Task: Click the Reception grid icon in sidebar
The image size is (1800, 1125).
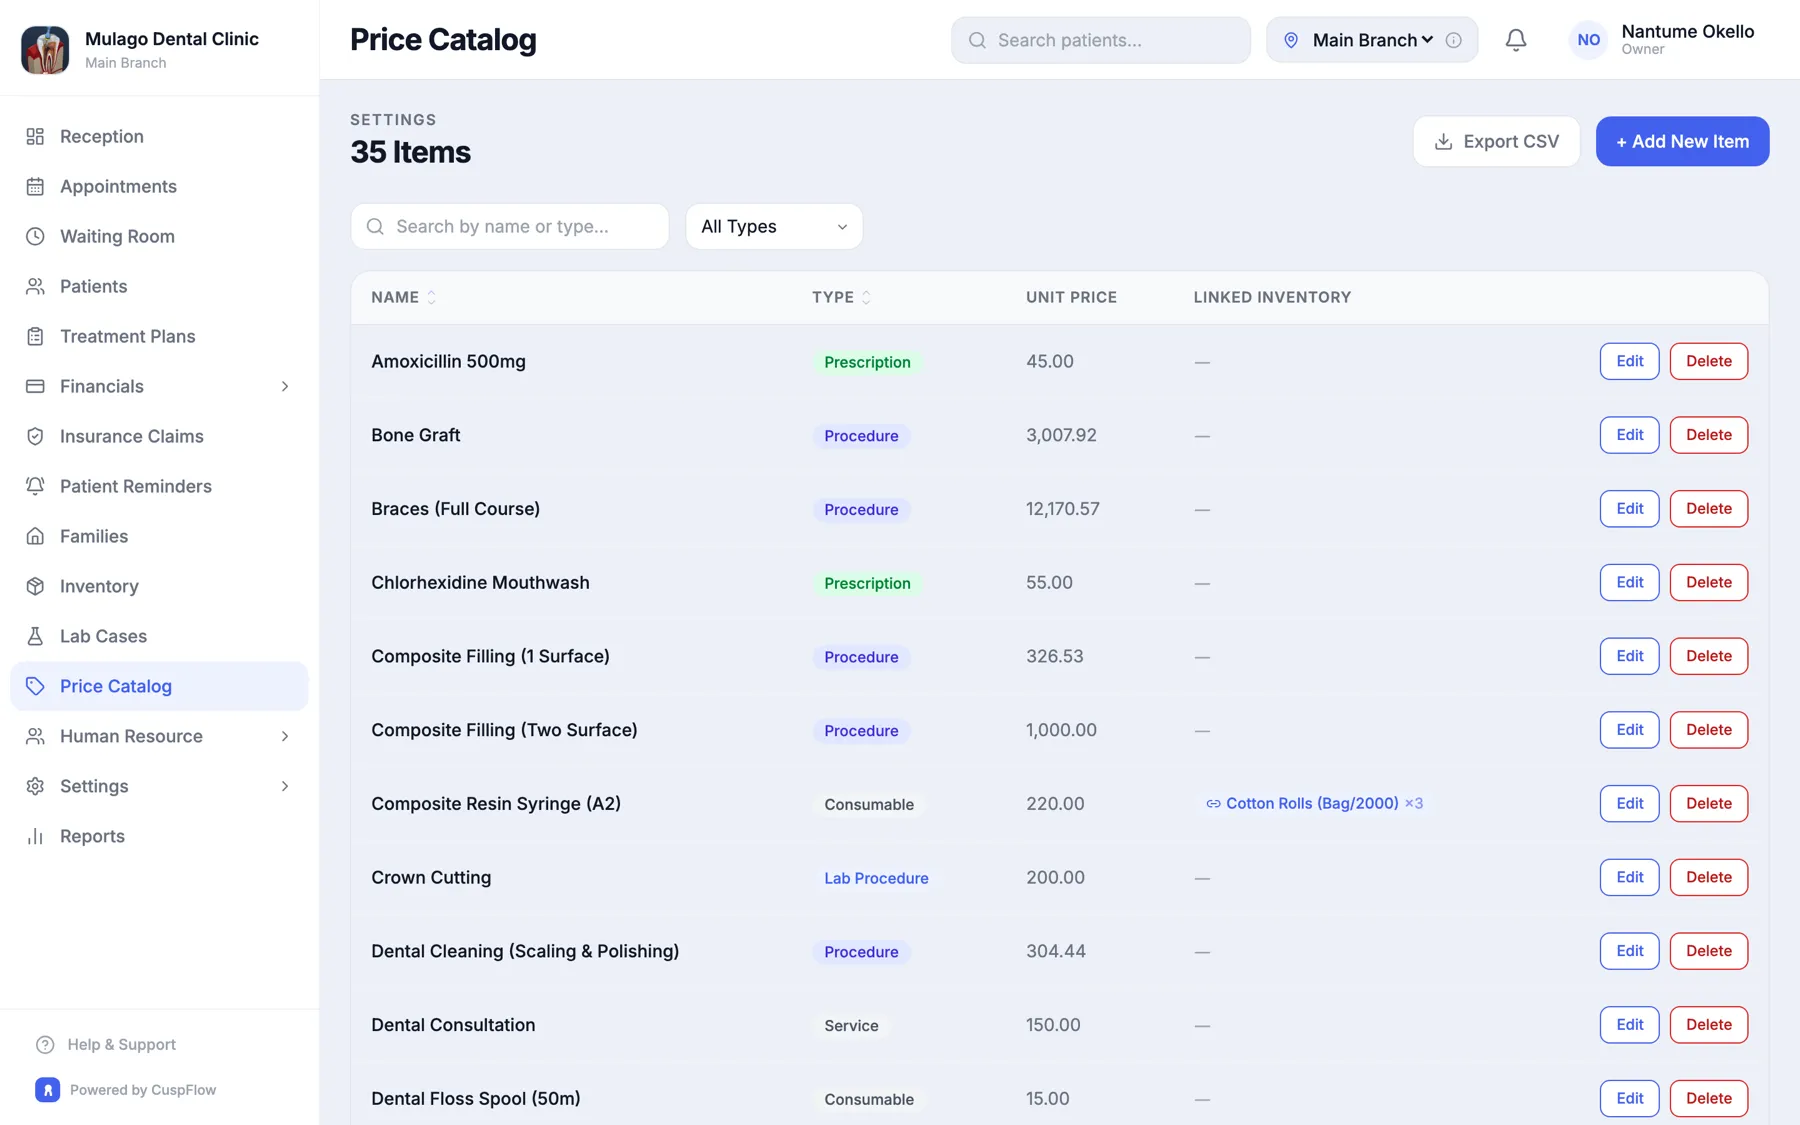Action: (x=35, y=136)
